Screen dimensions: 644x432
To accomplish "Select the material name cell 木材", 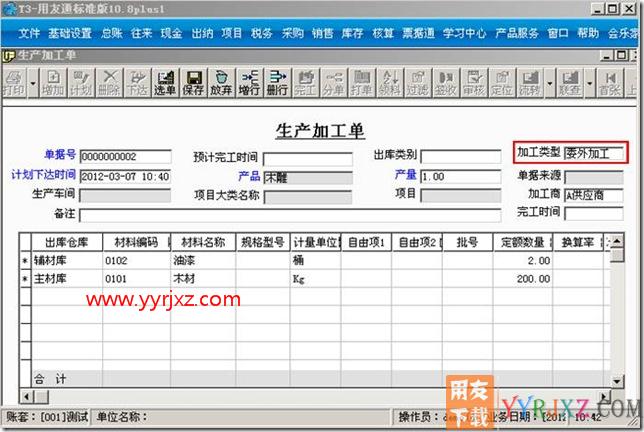I will [x=203, y=279].
